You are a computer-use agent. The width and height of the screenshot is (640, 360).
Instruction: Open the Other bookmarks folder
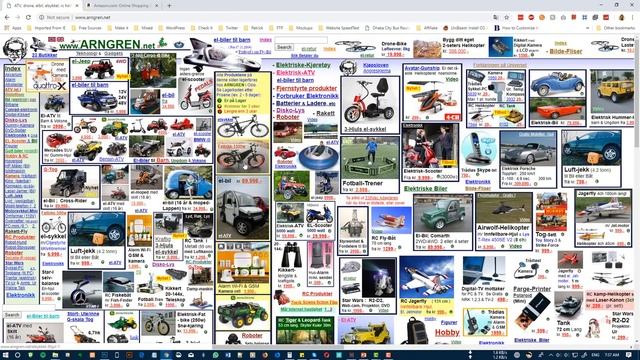pyautogui.click(x=616, y=28)
